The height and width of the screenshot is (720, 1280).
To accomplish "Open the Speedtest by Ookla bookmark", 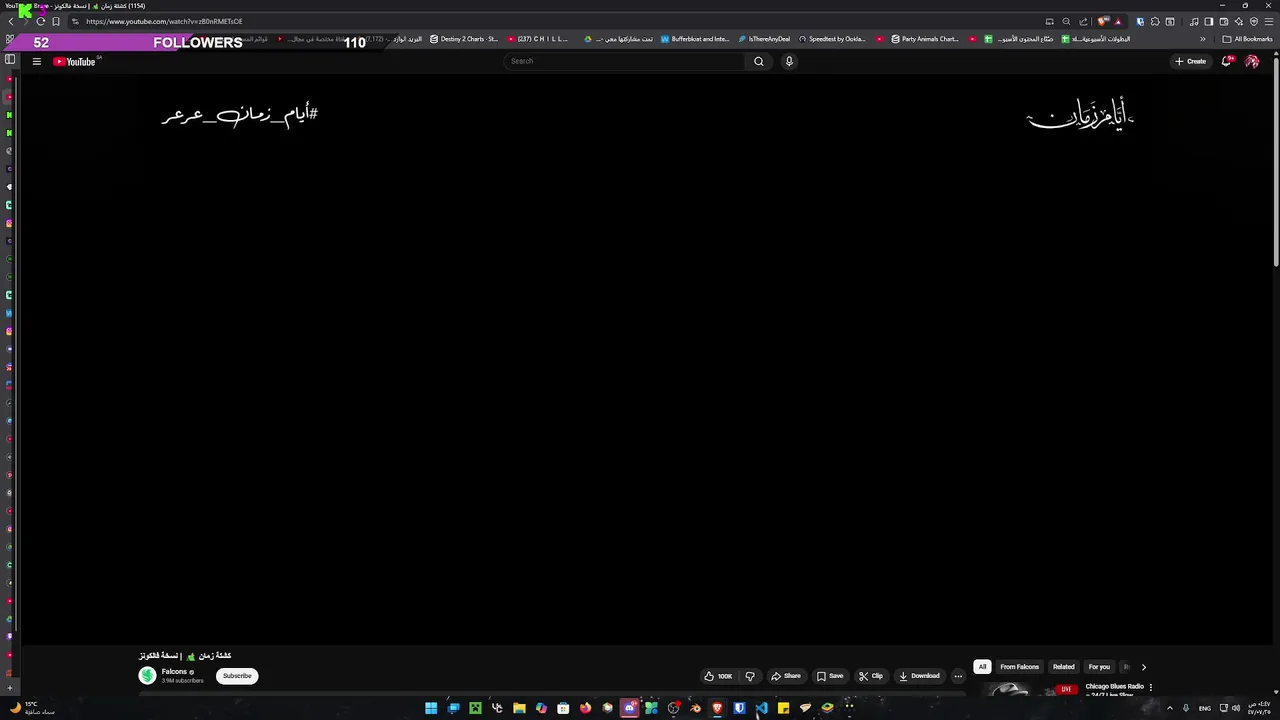I will click(x=832, y=39).
